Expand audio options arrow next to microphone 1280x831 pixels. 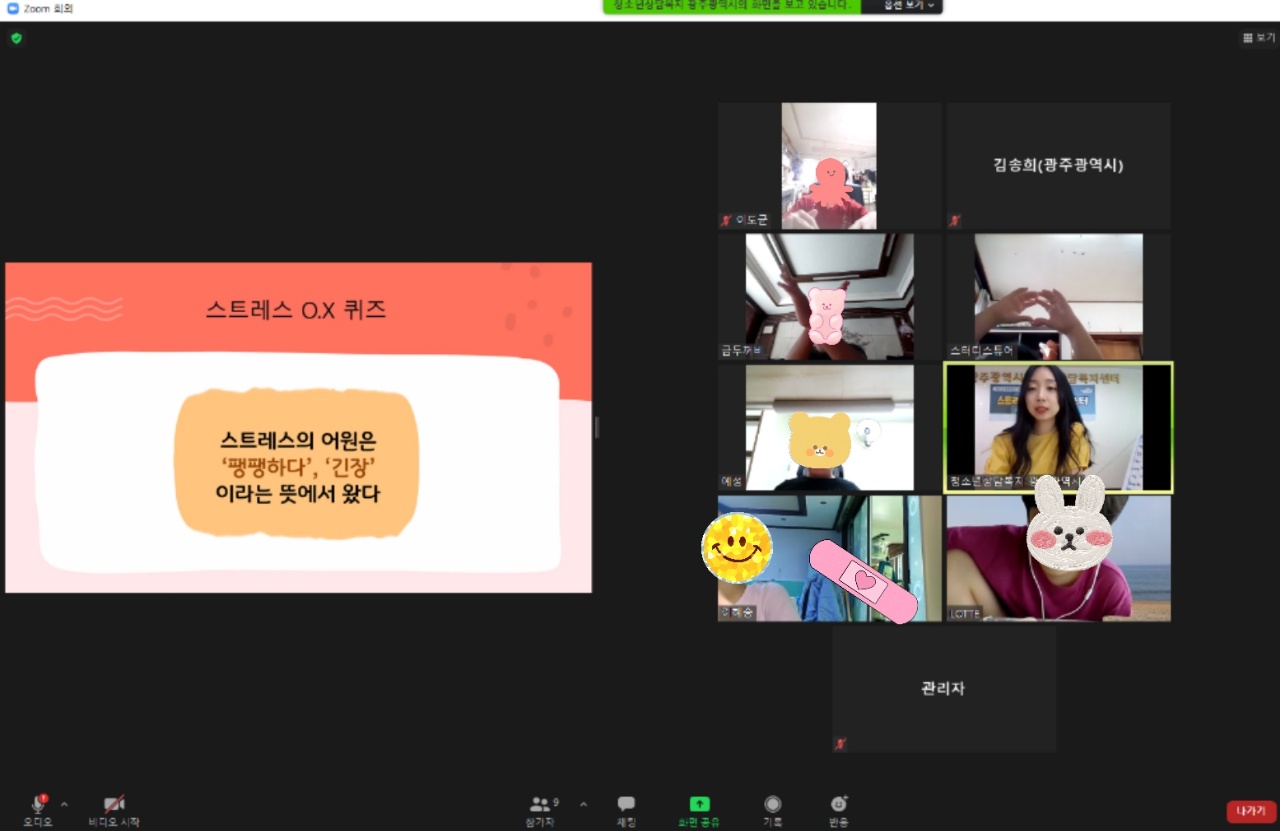[65, 804]
